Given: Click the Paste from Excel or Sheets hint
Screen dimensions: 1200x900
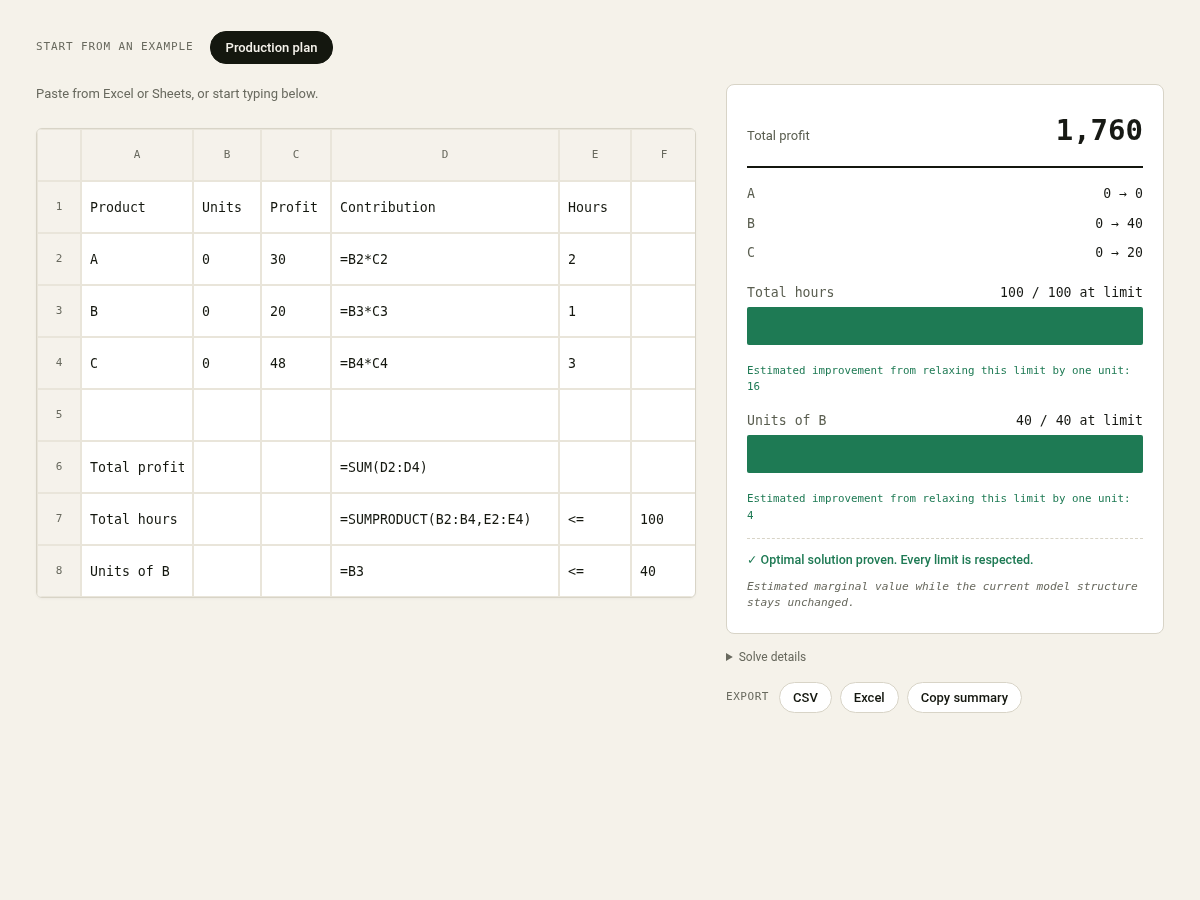Looking at the screenshot, I should point(177,93).
